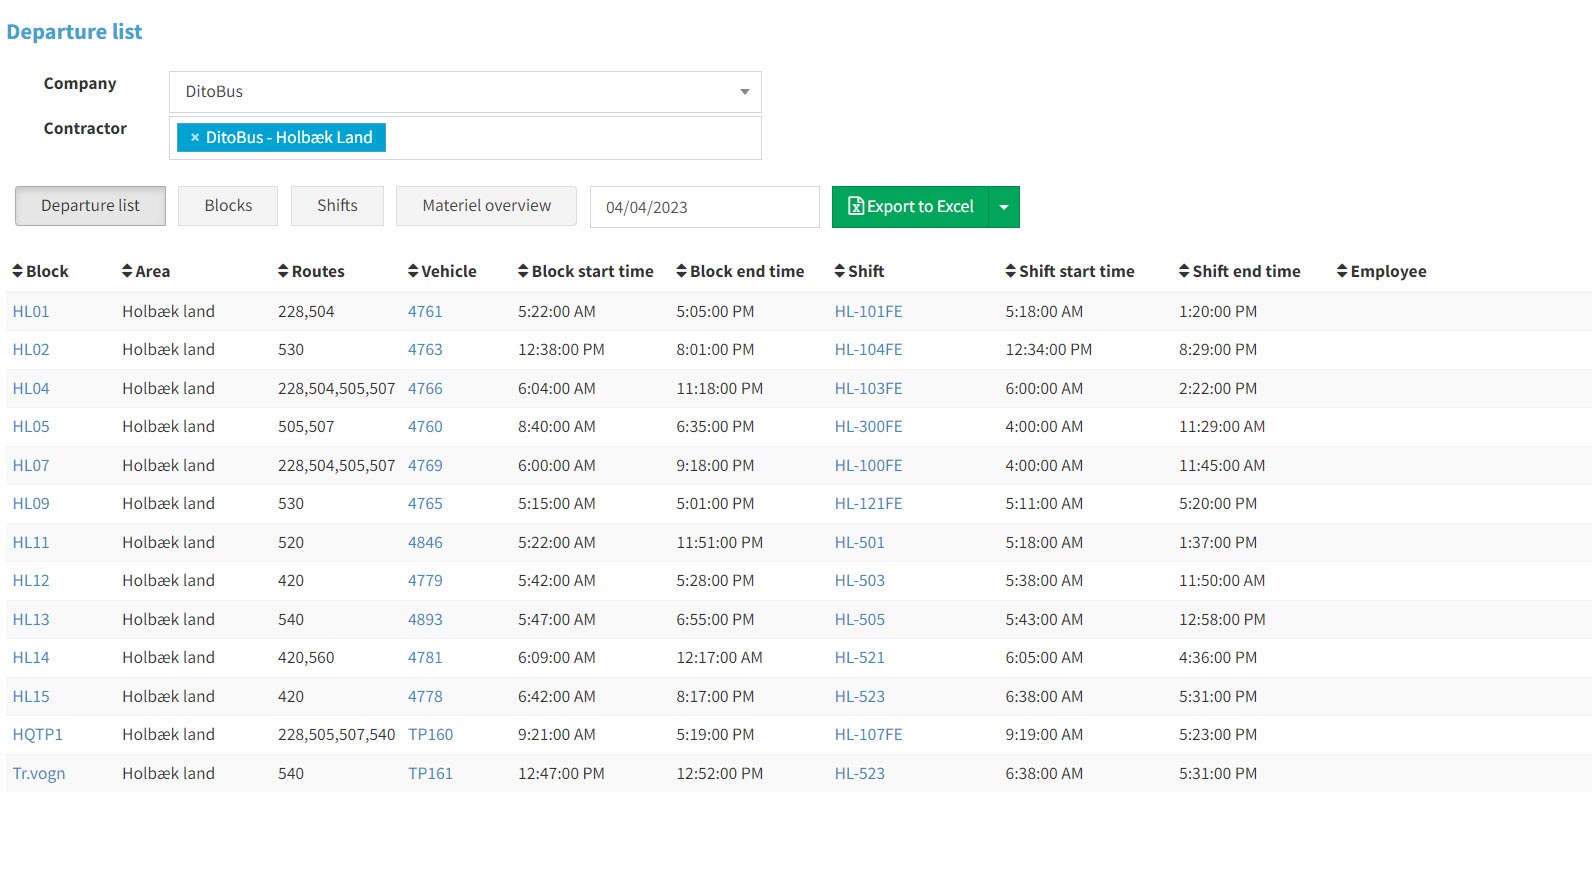The width and height of the screenshot is (1592, 873).
Task: Open the Materiel overview tab
Action: pyautogui.click(x=486, y=206)
